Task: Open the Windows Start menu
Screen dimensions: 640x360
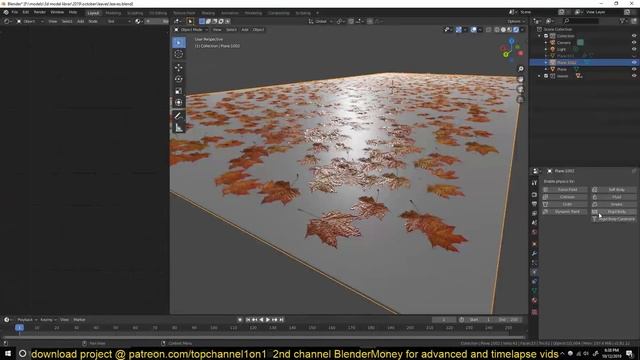Action: tap(8, 353)
